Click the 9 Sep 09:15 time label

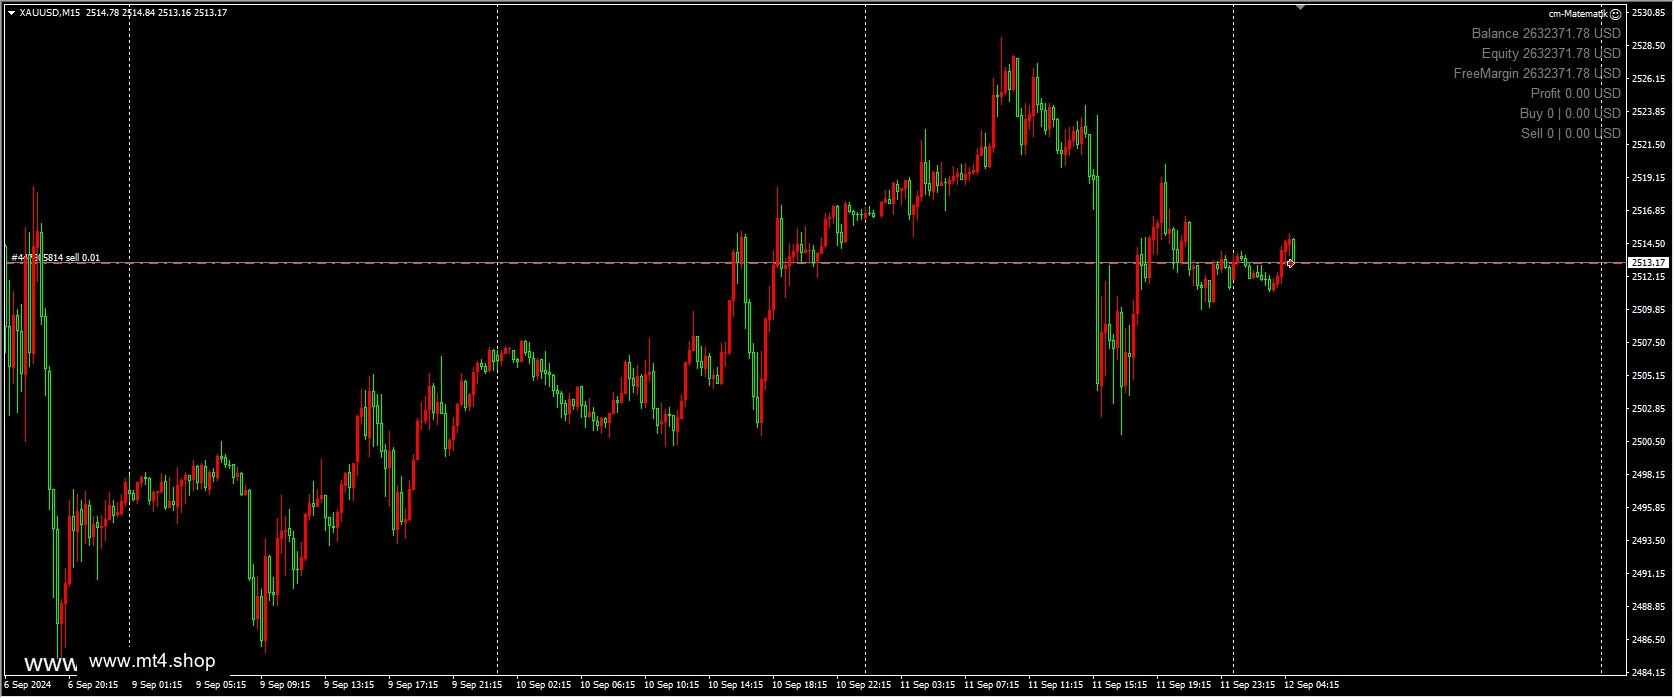(x=285, y=686)
